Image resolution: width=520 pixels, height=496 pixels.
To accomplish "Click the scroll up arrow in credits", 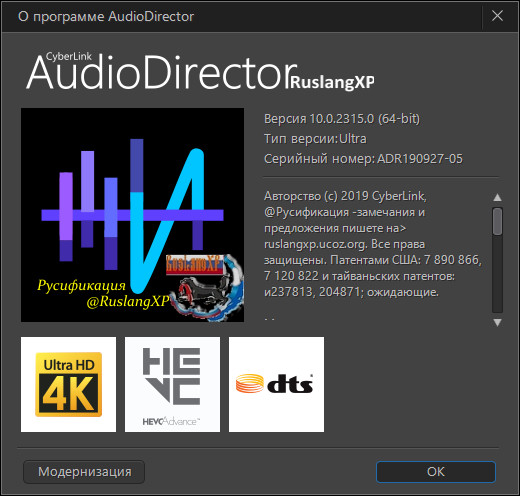I will pyautogui.click(x=497, y=197).
